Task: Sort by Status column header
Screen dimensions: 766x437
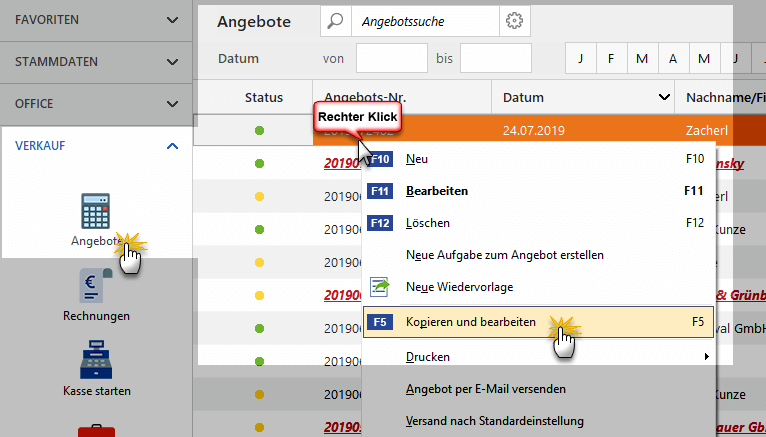Action: pos(264,97)
